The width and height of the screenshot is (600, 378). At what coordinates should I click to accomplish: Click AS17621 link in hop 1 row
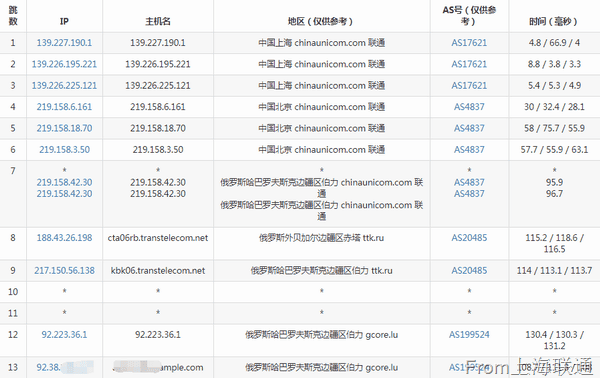[469, 42]
